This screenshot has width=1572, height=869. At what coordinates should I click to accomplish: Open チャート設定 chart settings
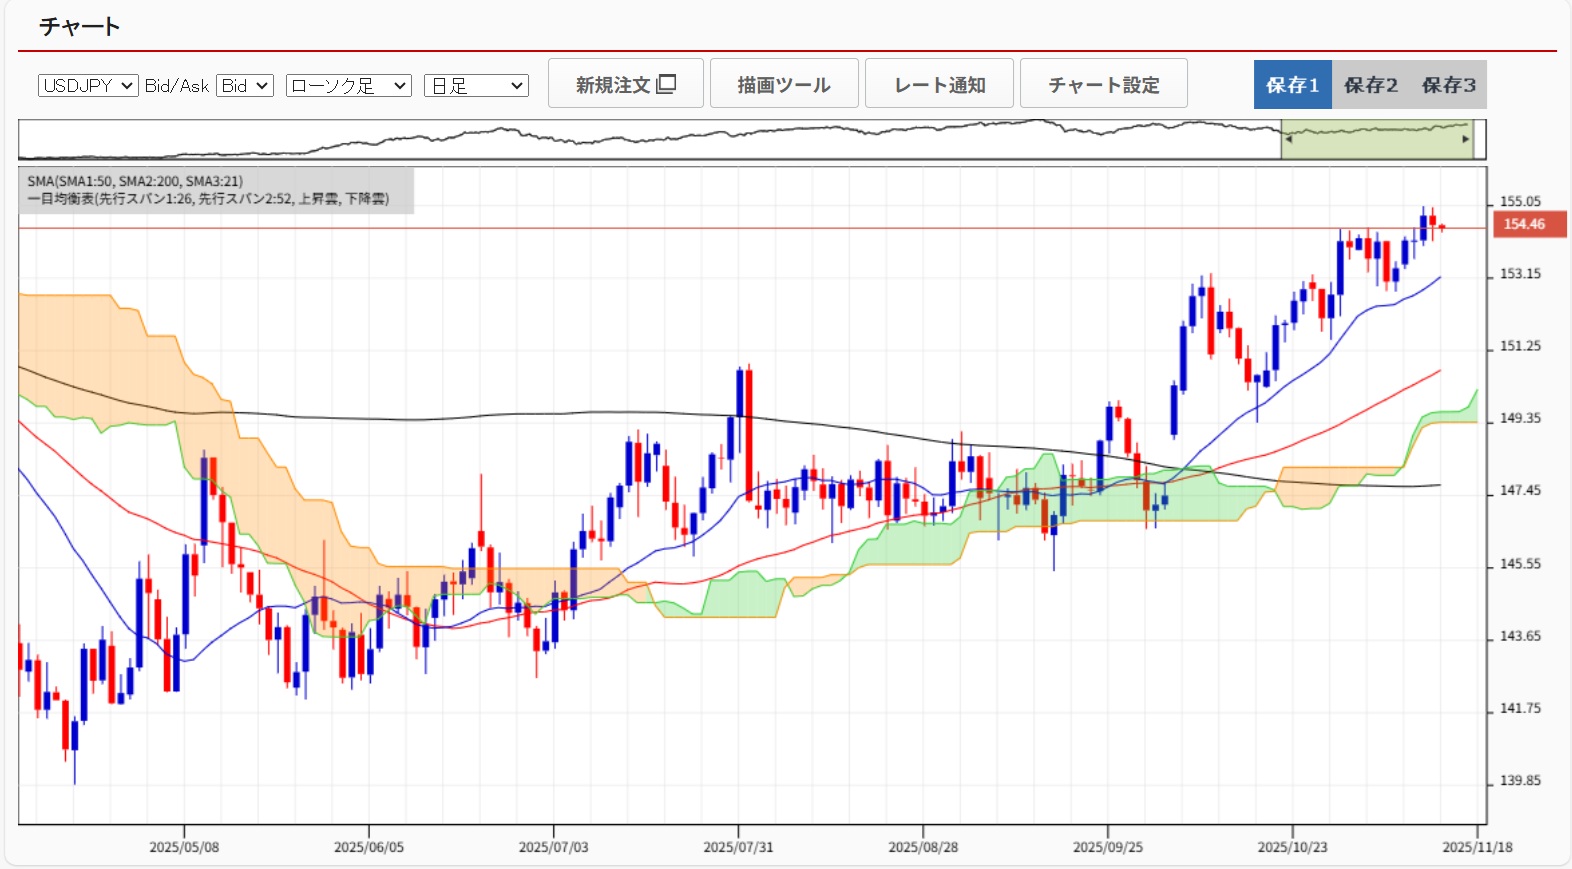coord(1103,84)
